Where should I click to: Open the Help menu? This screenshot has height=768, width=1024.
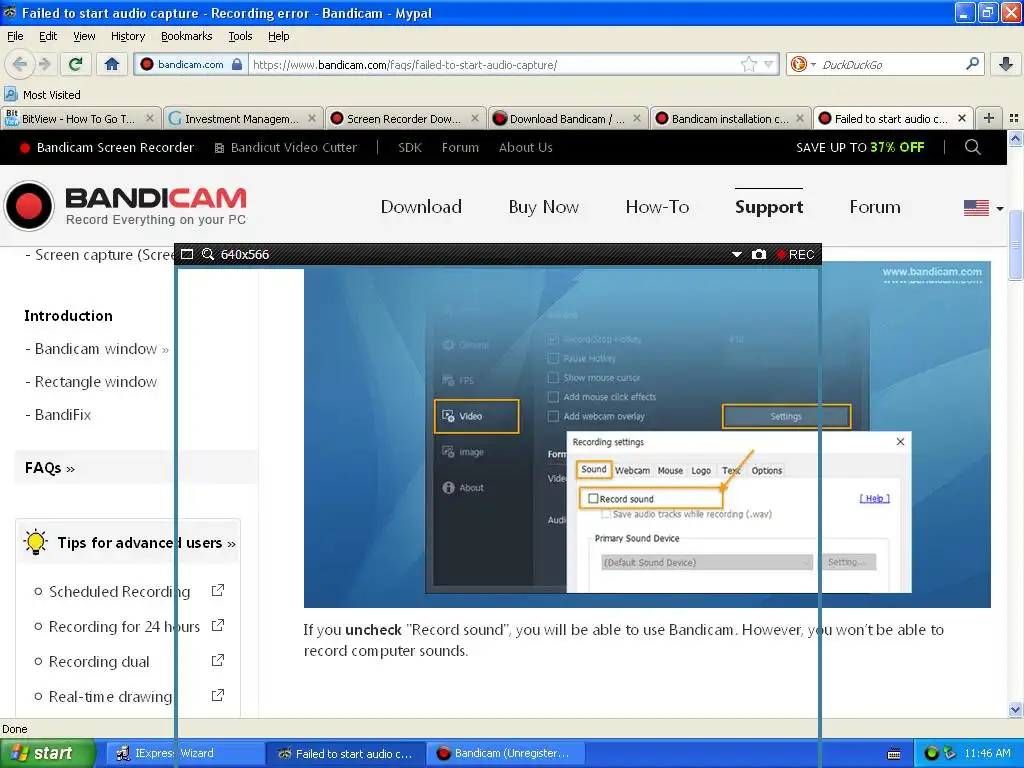[278, 36]
